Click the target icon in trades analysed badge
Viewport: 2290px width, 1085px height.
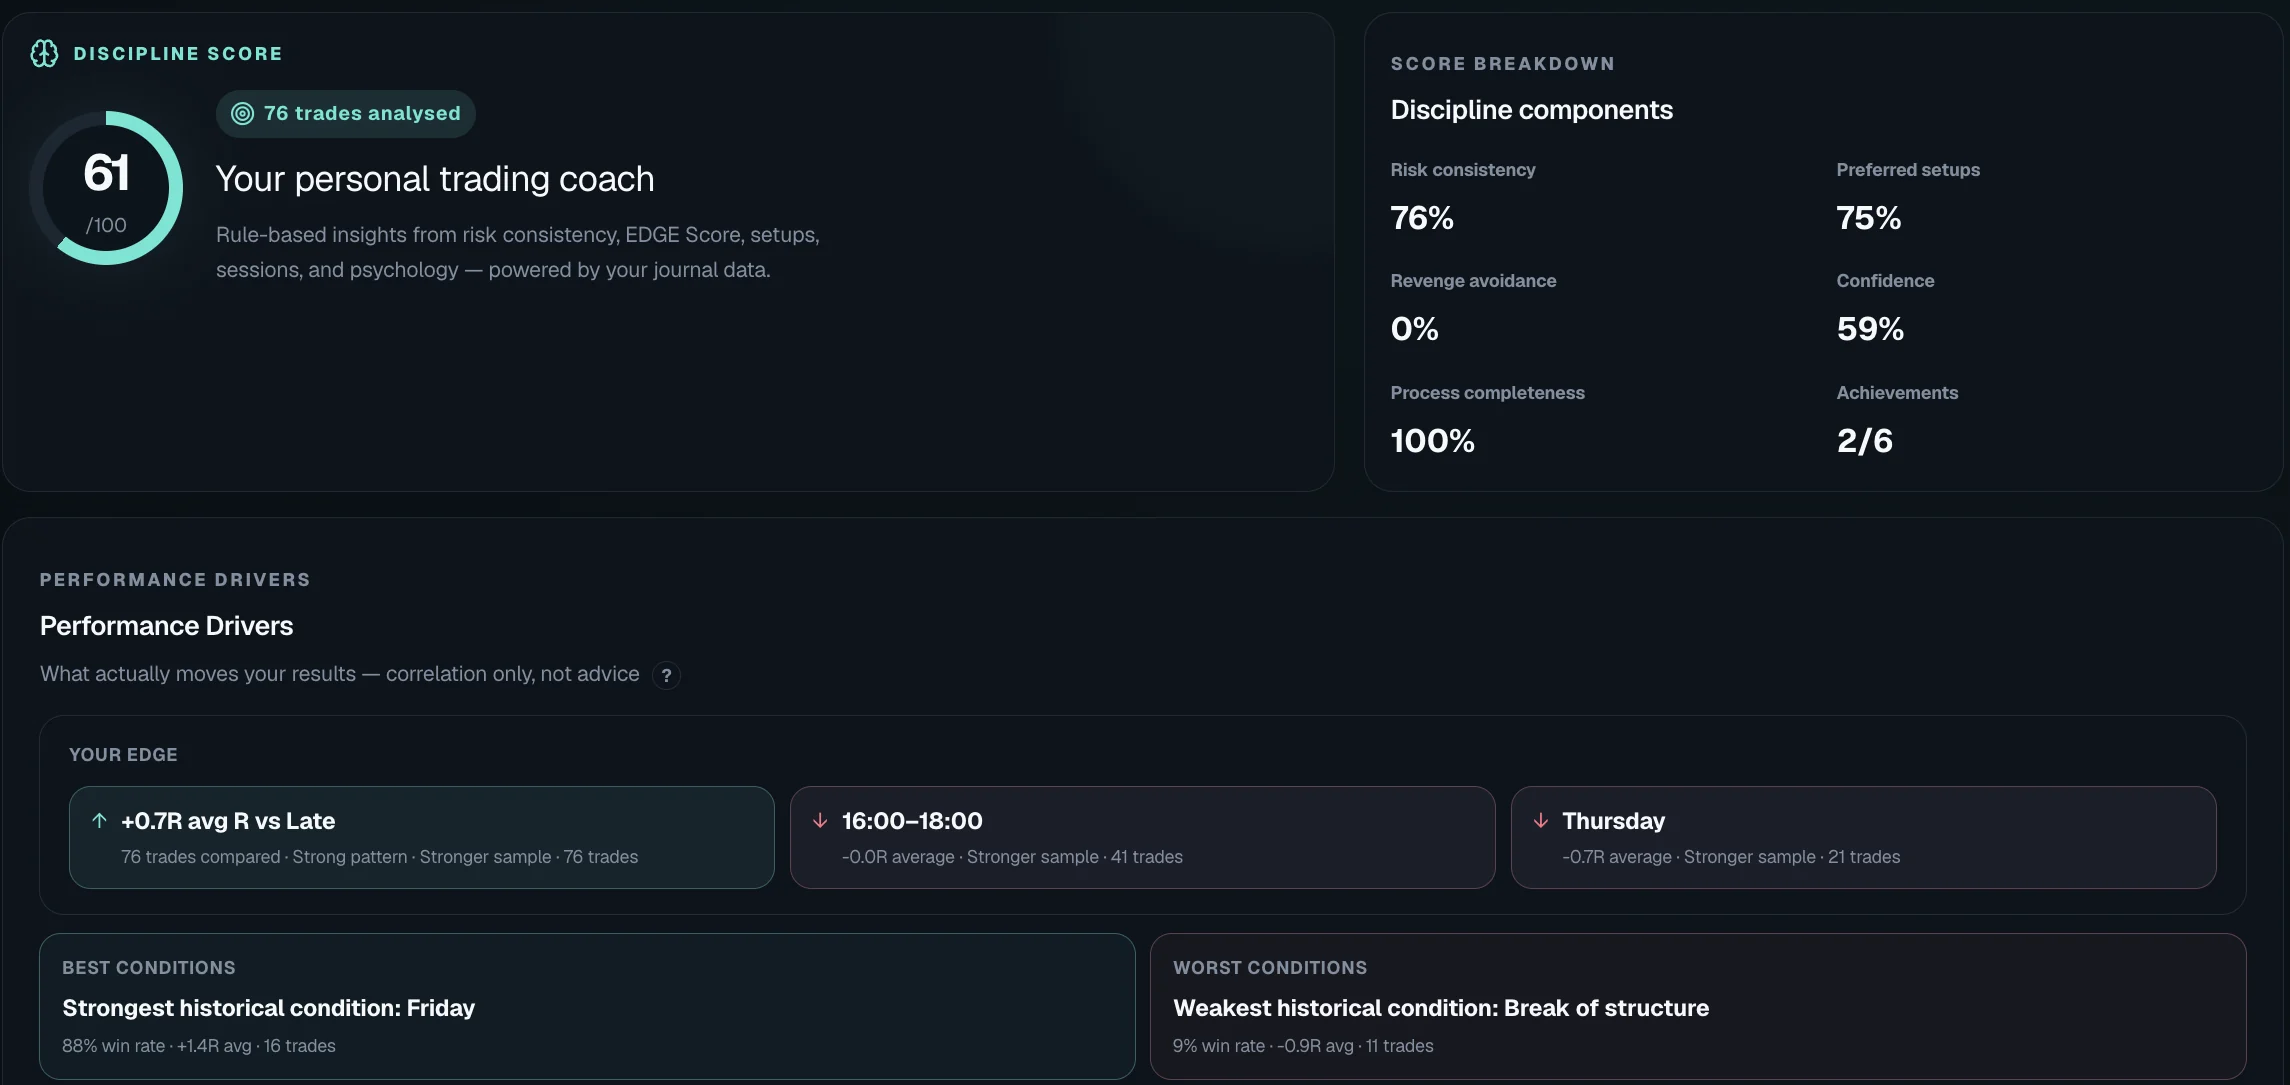(x=242, y=114)
